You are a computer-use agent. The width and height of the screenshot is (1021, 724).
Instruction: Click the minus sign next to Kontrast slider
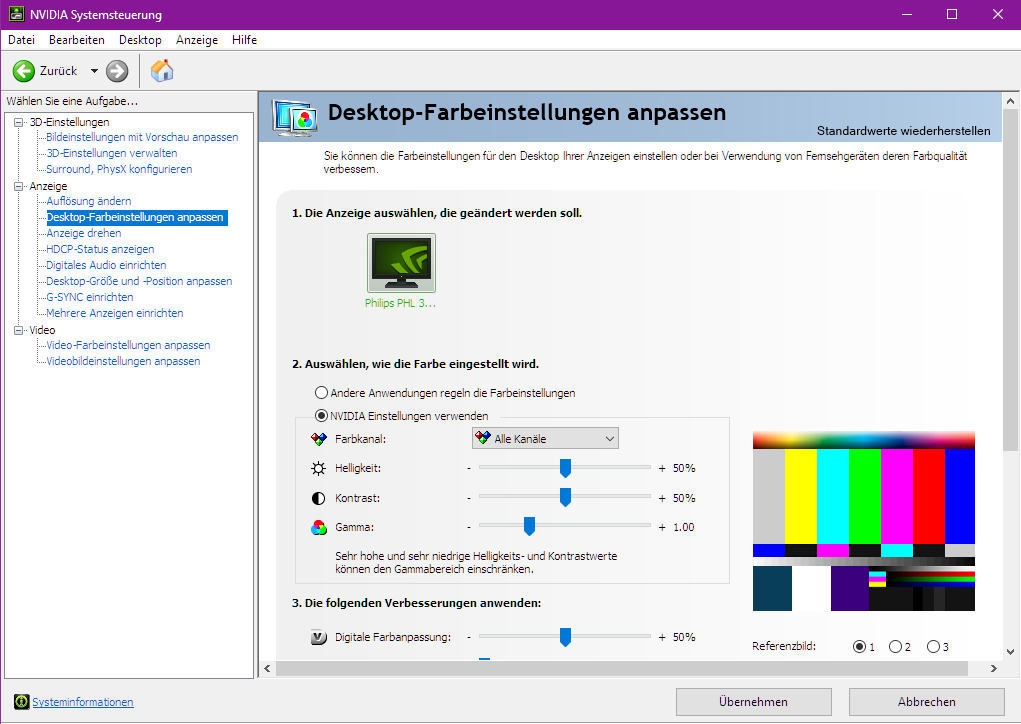click(469, 498)
